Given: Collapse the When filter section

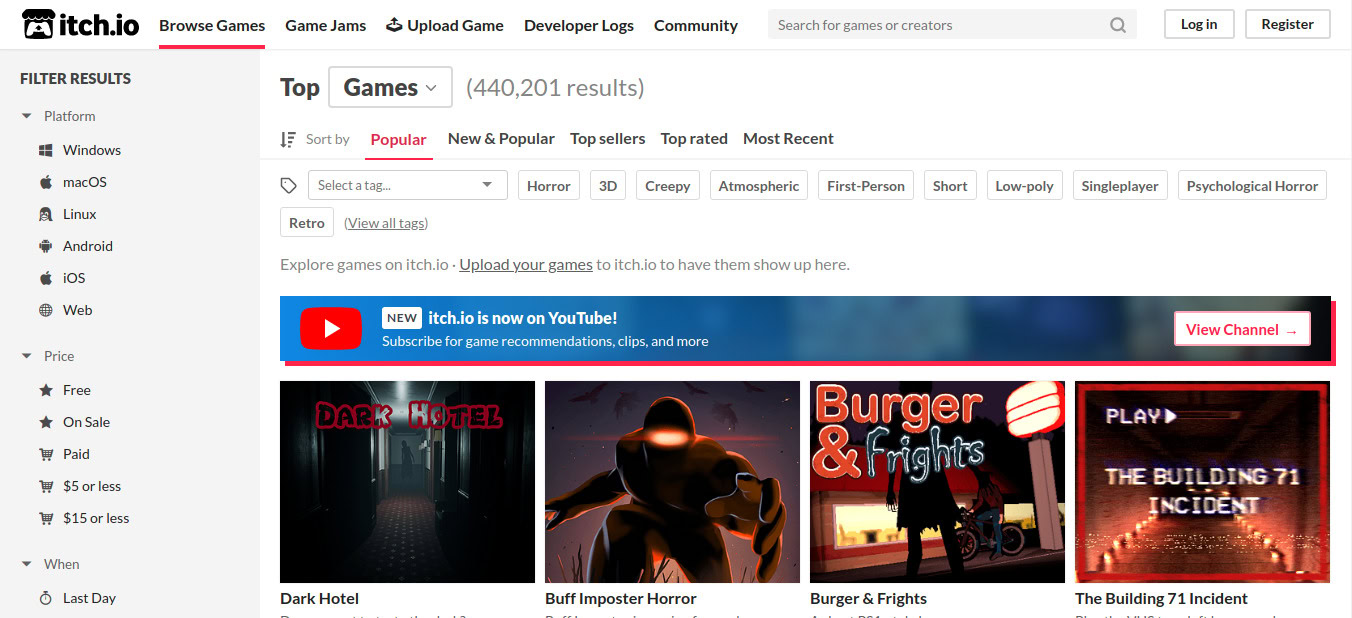Looking at the screenshot, I should pos(27,564).
